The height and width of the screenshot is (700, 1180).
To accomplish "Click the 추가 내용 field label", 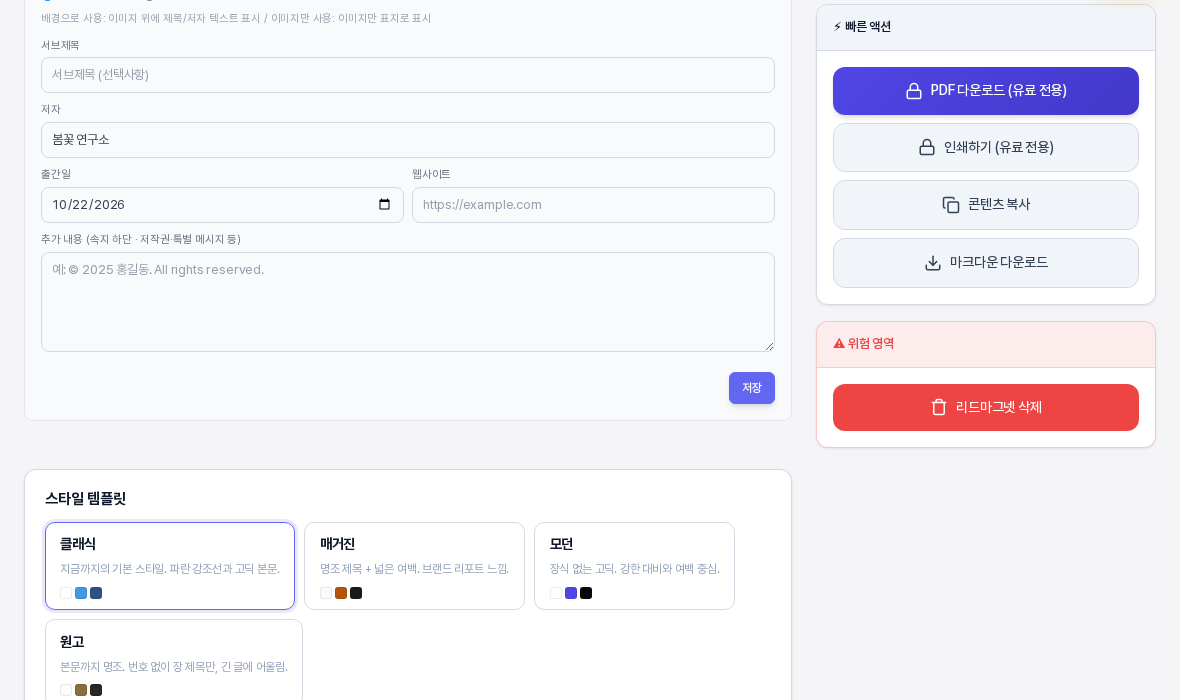I will 141,239.
